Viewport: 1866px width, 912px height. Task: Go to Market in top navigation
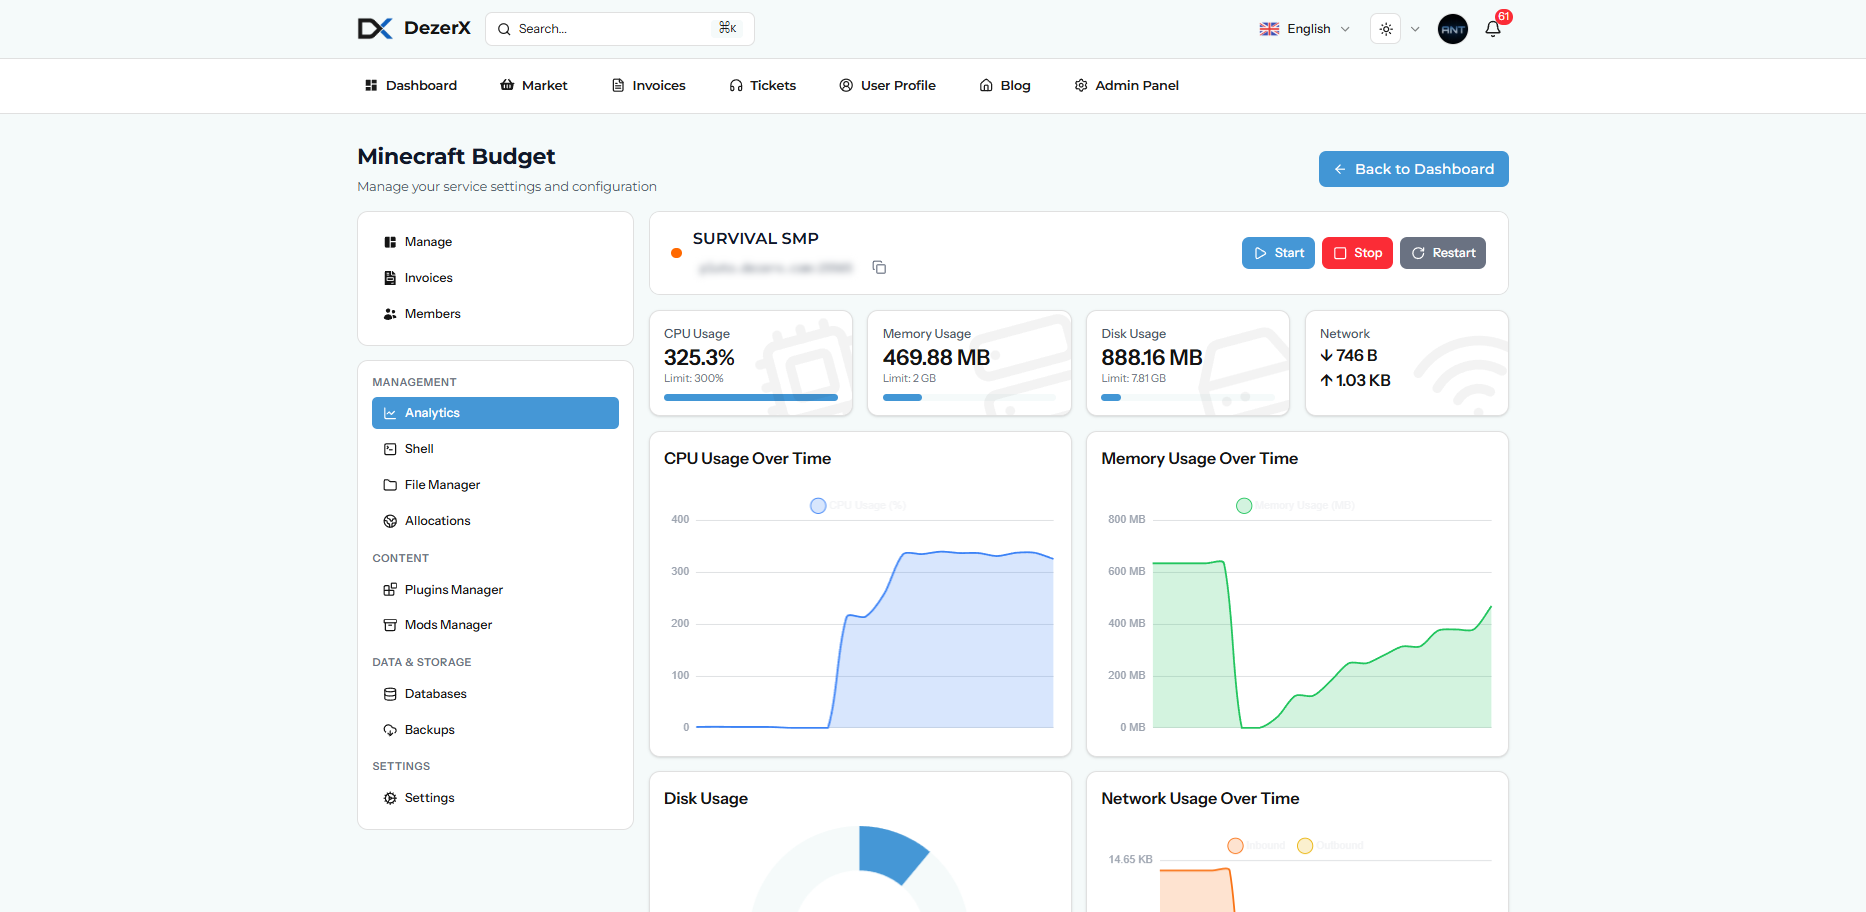(x=534, y=86)
